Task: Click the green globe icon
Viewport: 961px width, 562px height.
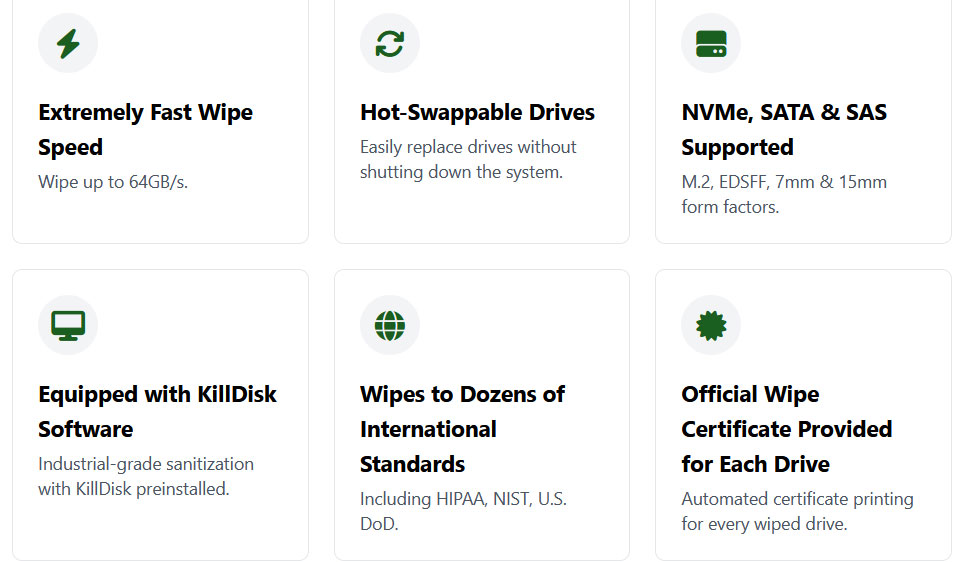Action: click(390, 325)
